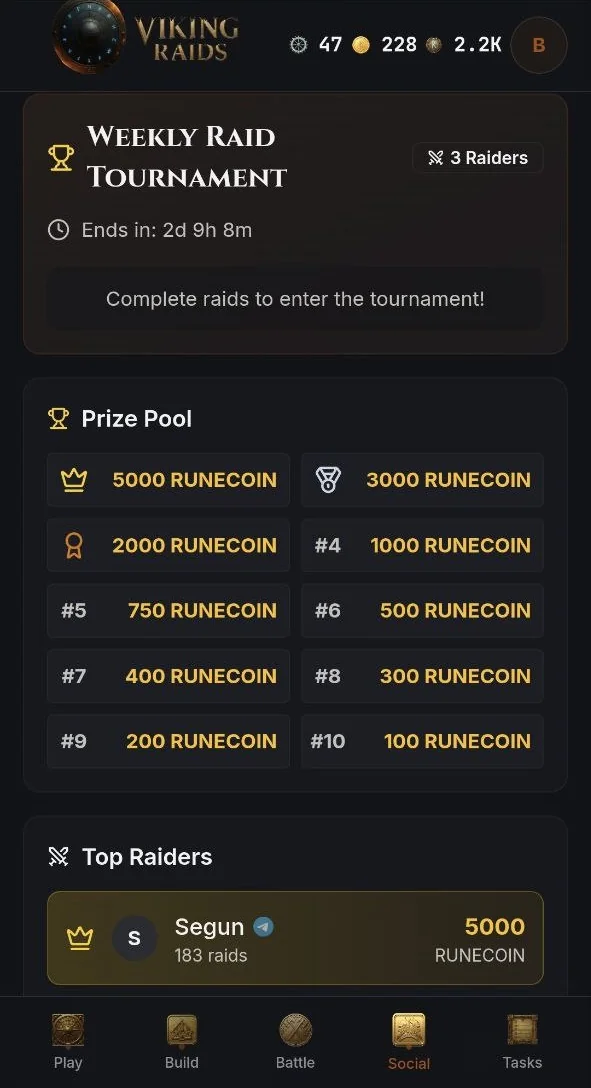
Task: Open profile avatar labeled B
Action: pos(539,45)
